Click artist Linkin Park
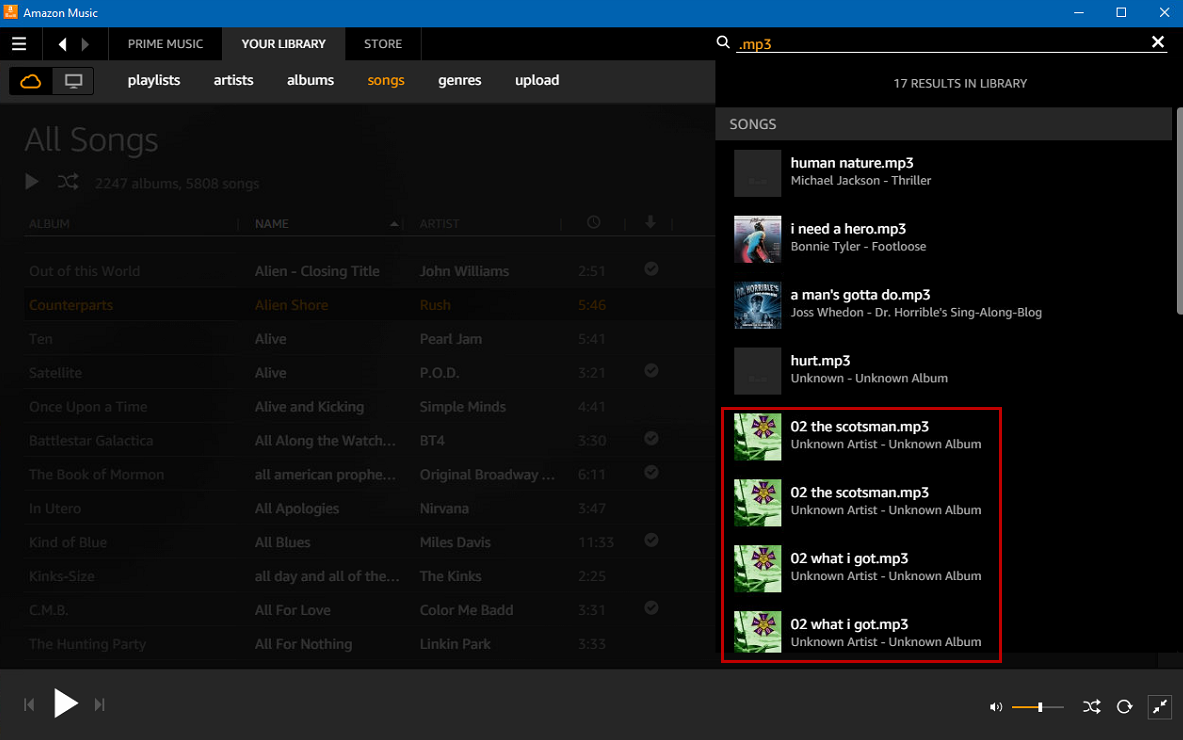 tap(455, 644)
